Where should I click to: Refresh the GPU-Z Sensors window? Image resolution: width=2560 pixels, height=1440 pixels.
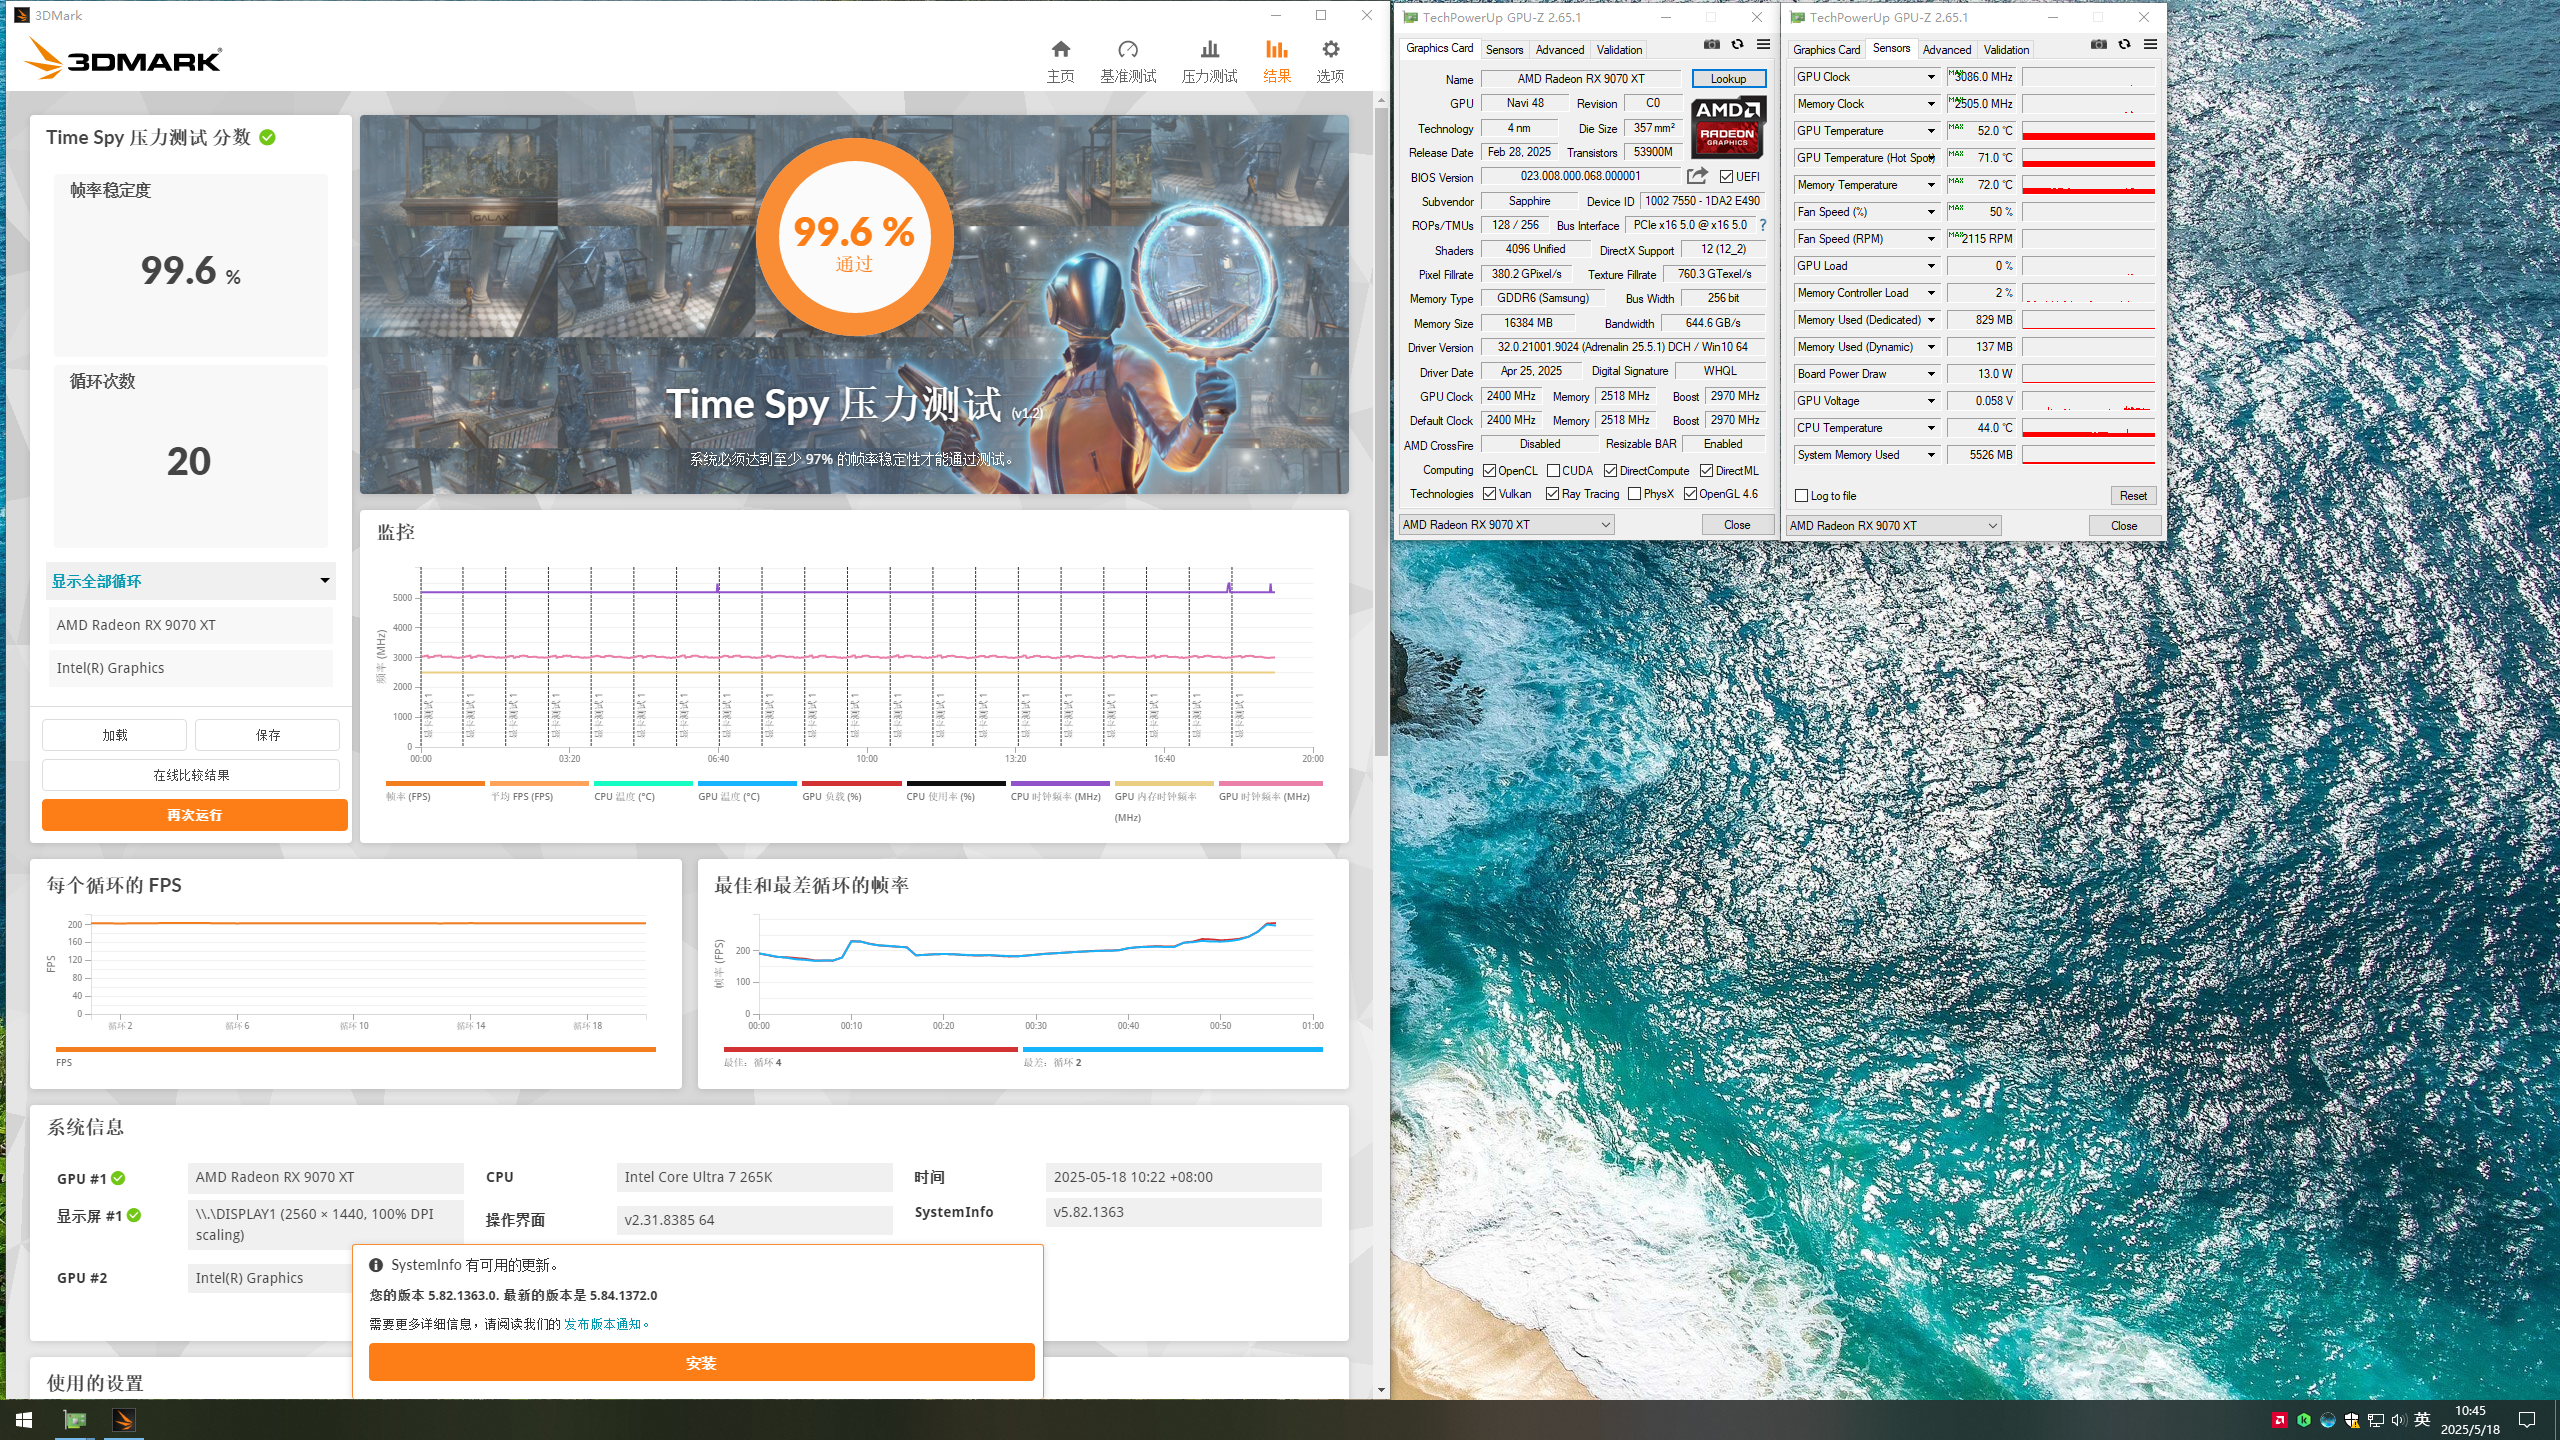(2124, 45)
